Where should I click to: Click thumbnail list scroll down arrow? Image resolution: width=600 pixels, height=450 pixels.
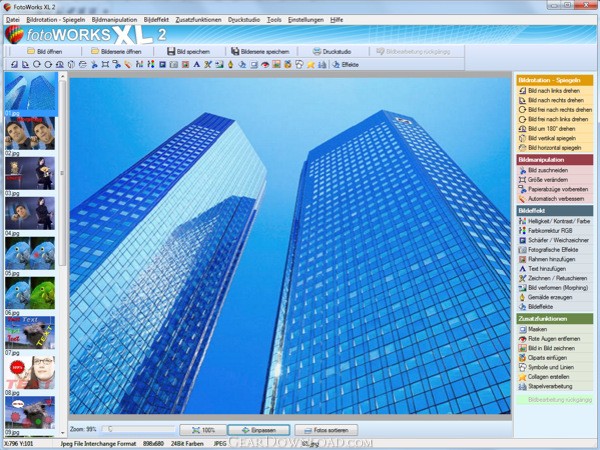(63, 433)
